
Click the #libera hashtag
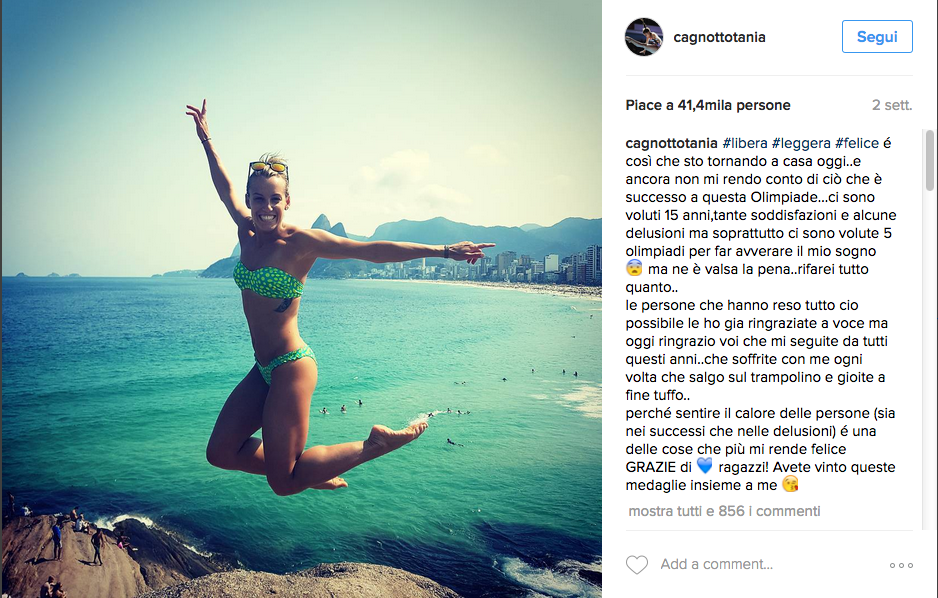pos(745,144)
